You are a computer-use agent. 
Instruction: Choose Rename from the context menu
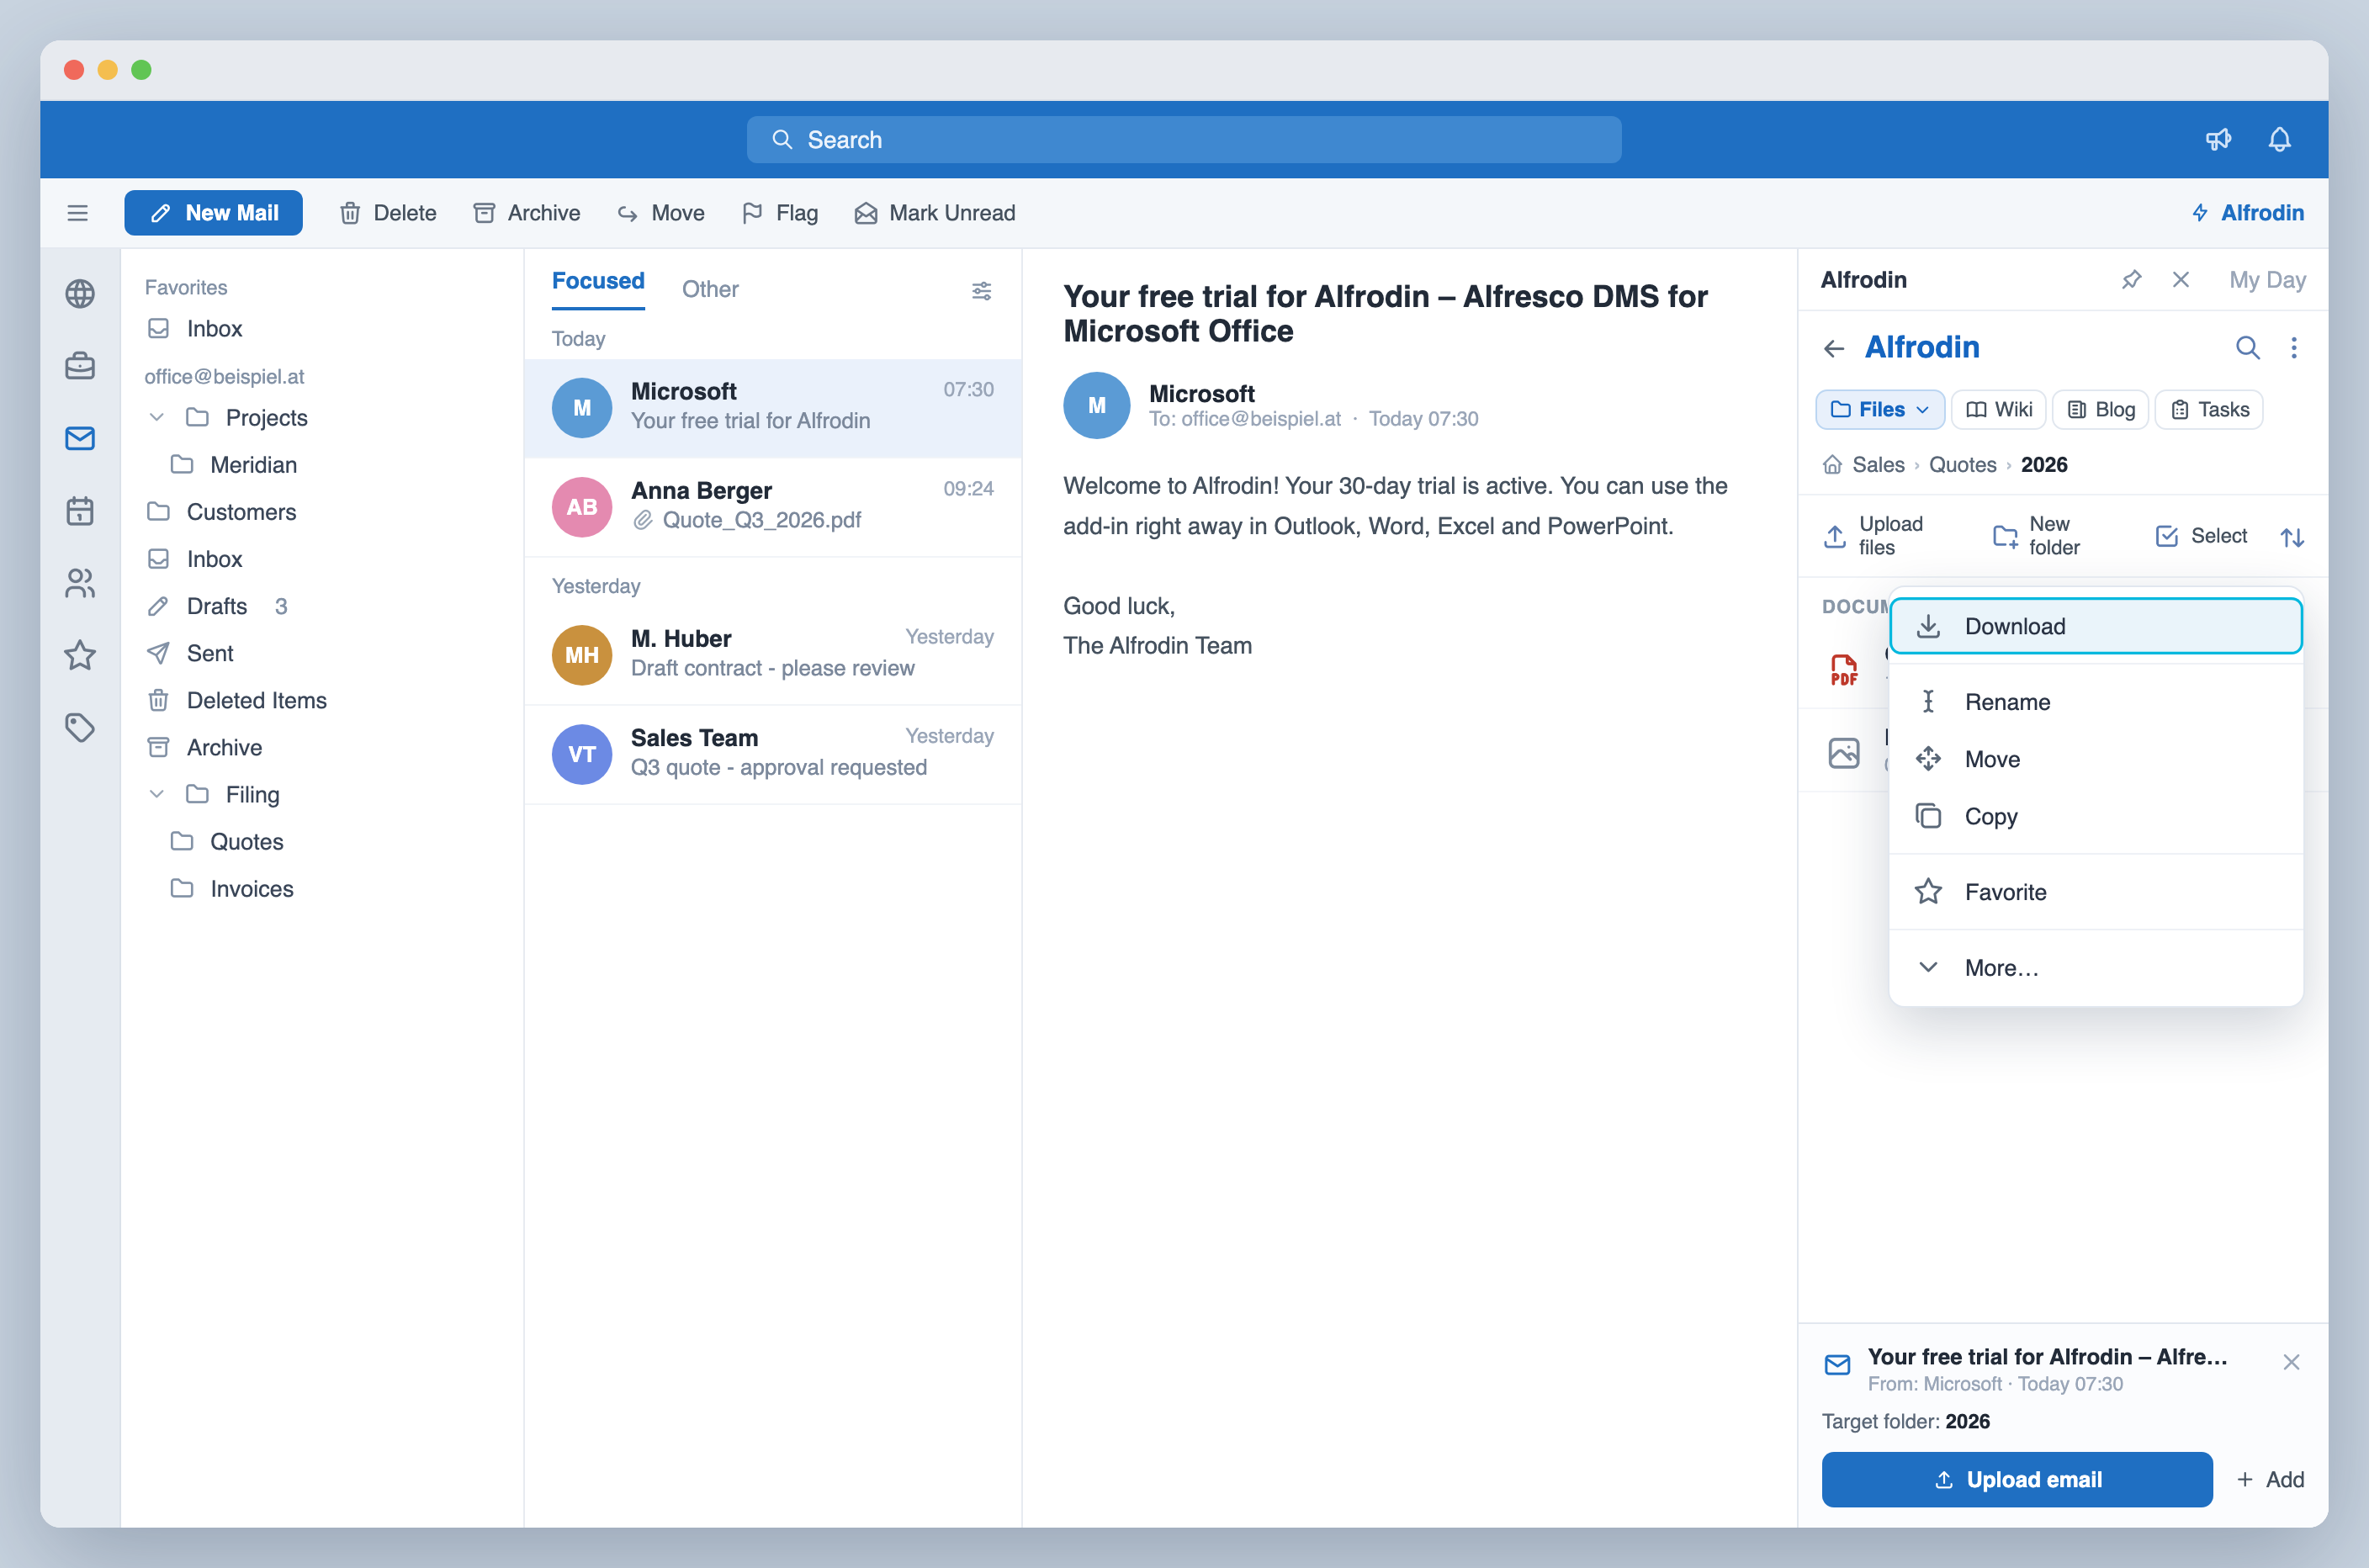[x=2095, y=702]
